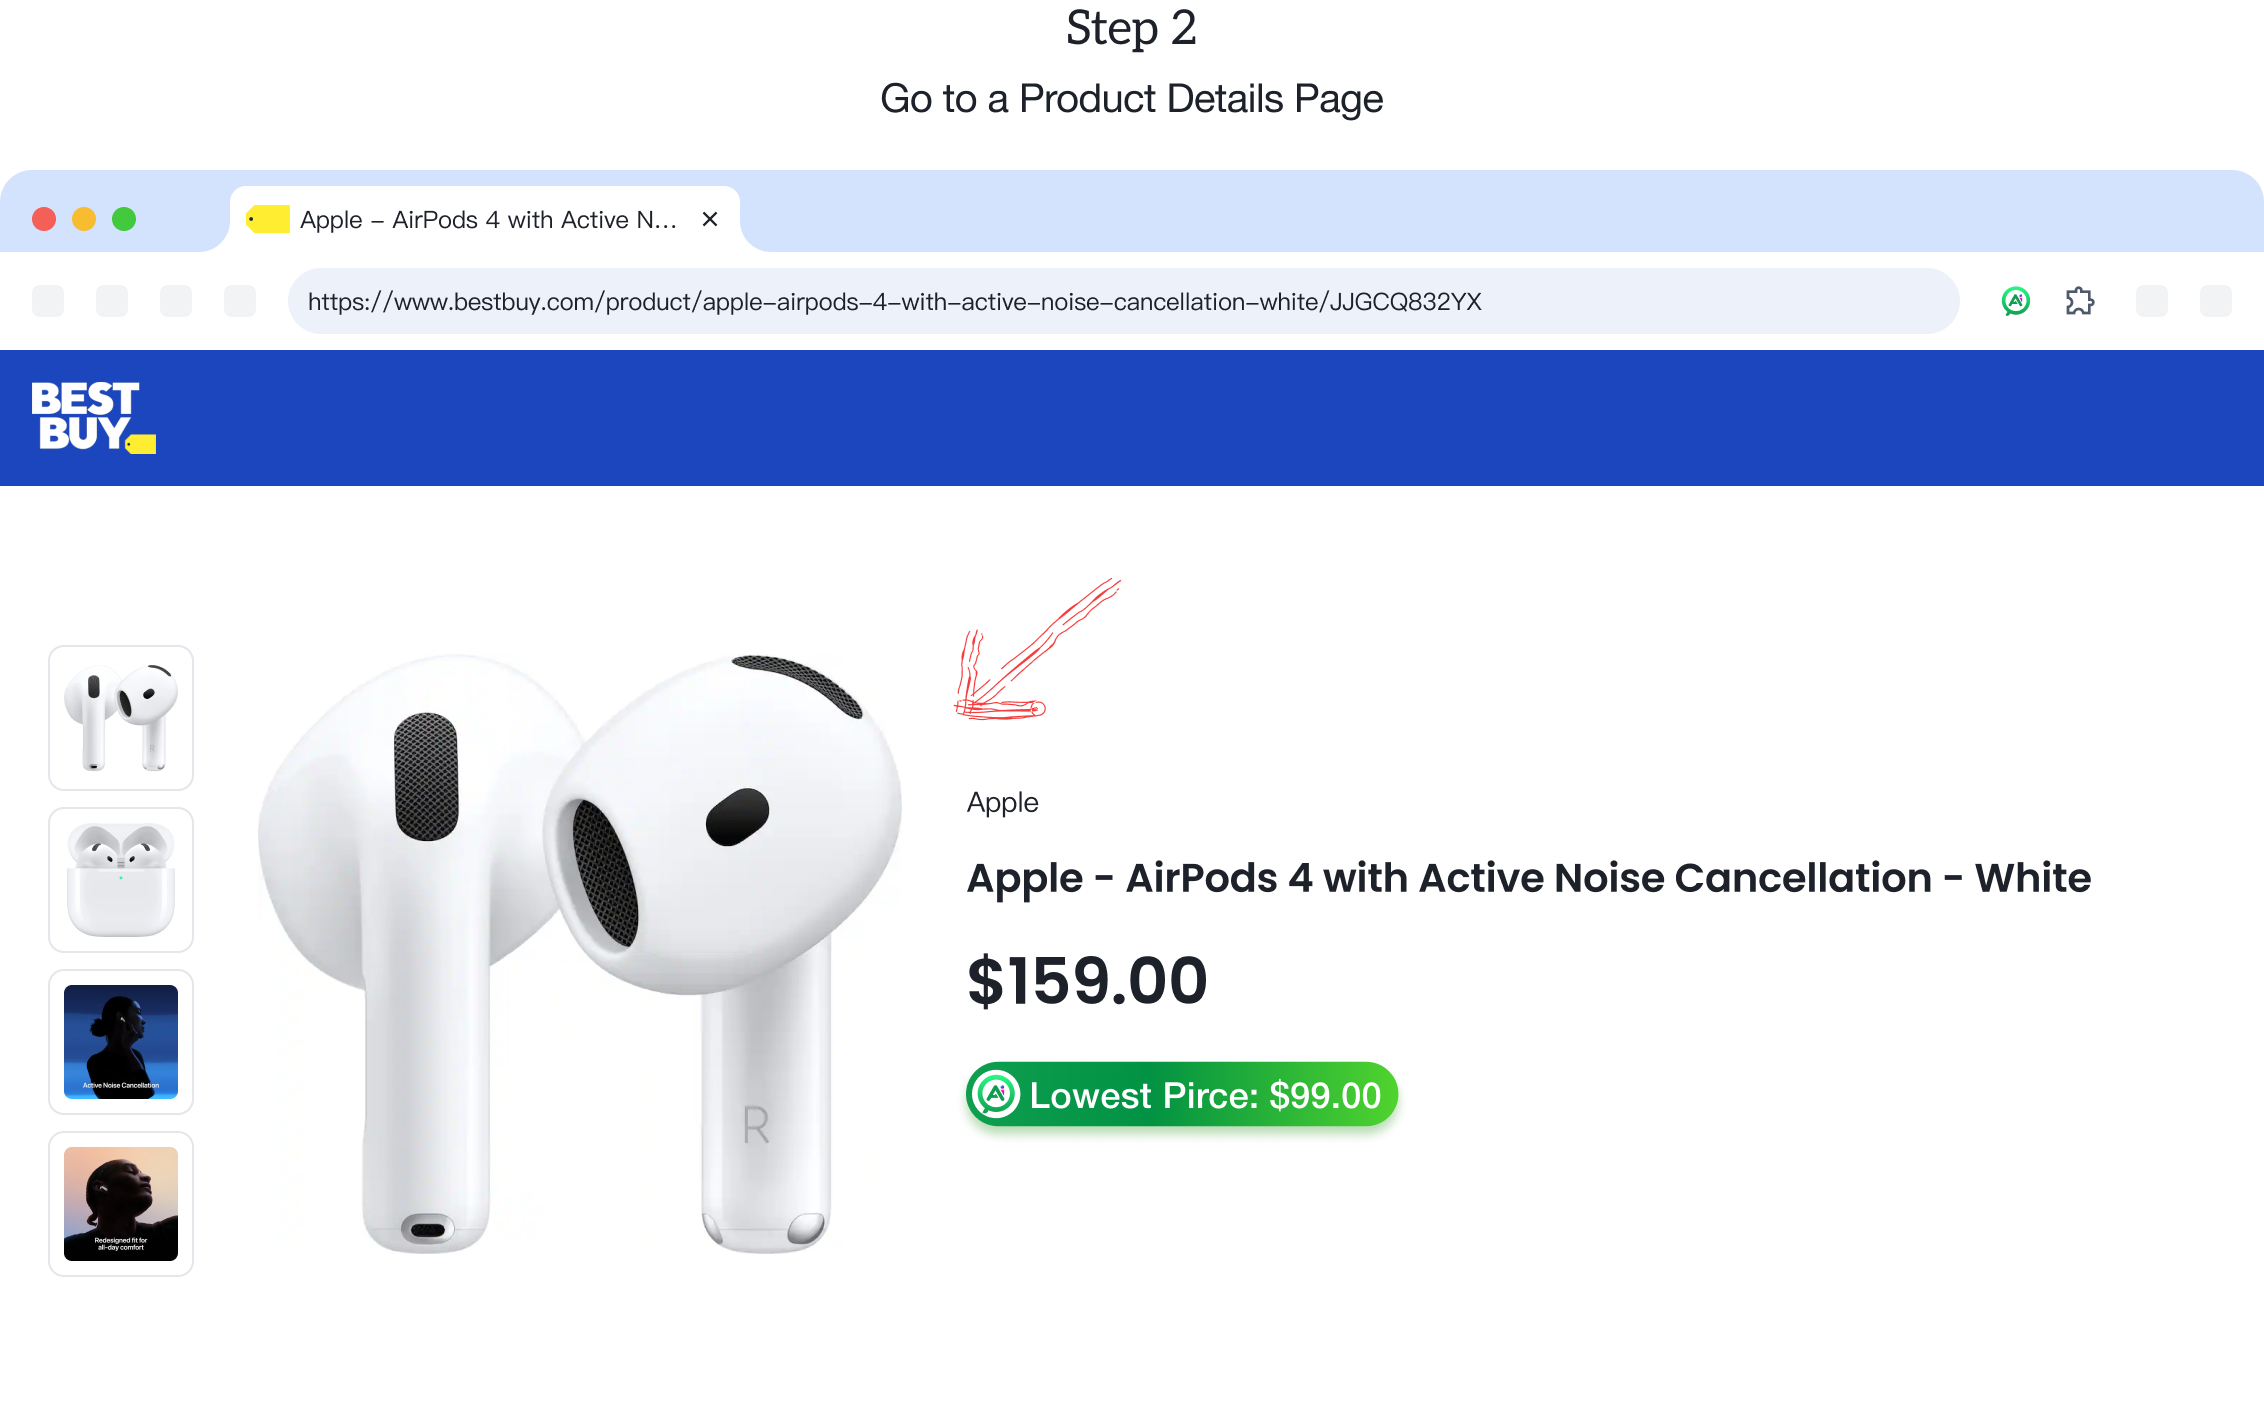
Task: Open the Active Noise Cancellation thumbnail
Action: pyautogui.click(x=120, y=1042)
